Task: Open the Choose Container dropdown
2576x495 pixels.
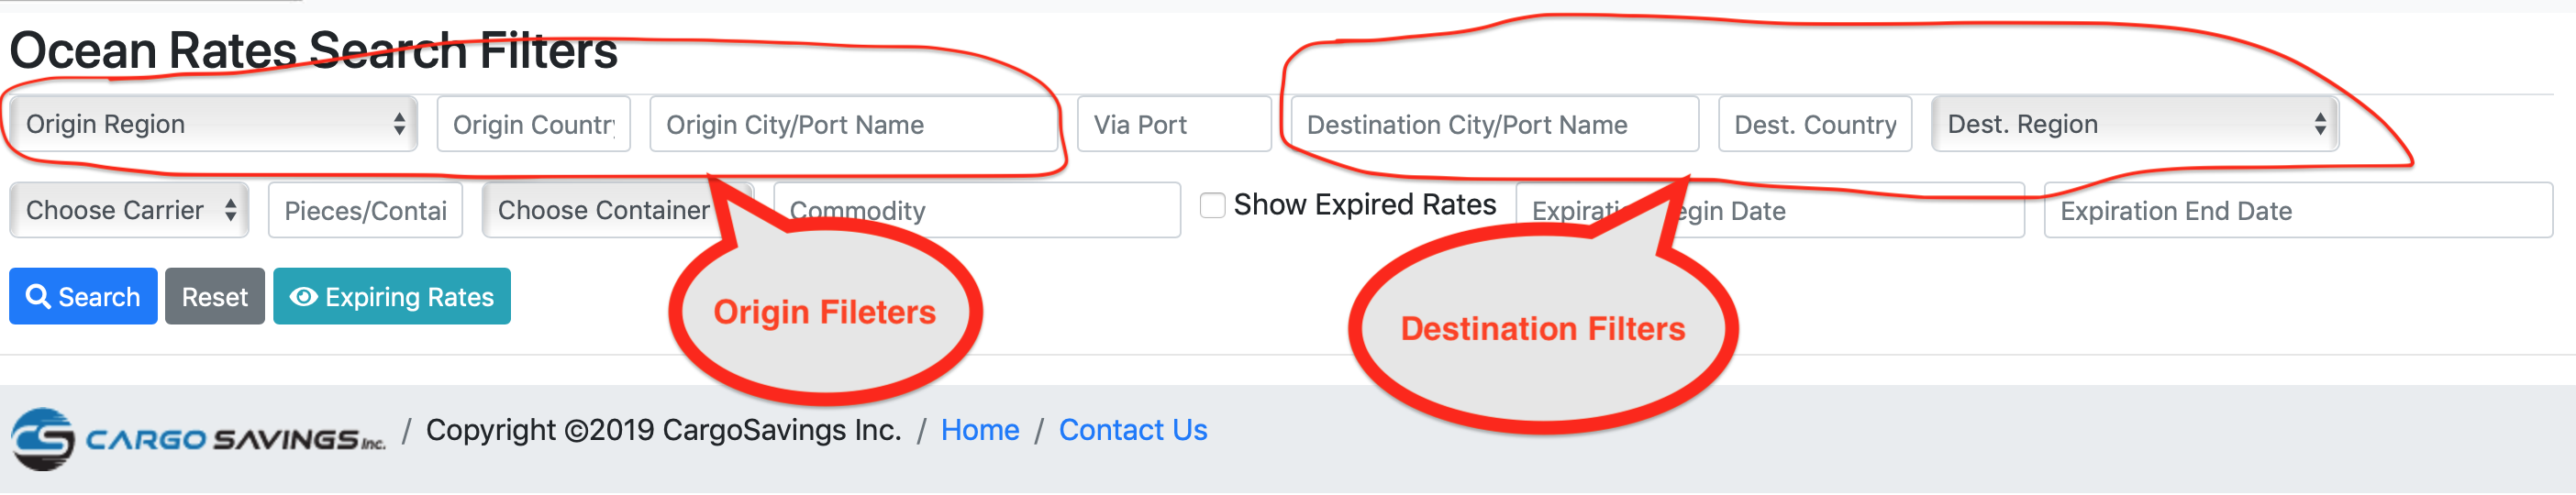Action: click(603, 210)
